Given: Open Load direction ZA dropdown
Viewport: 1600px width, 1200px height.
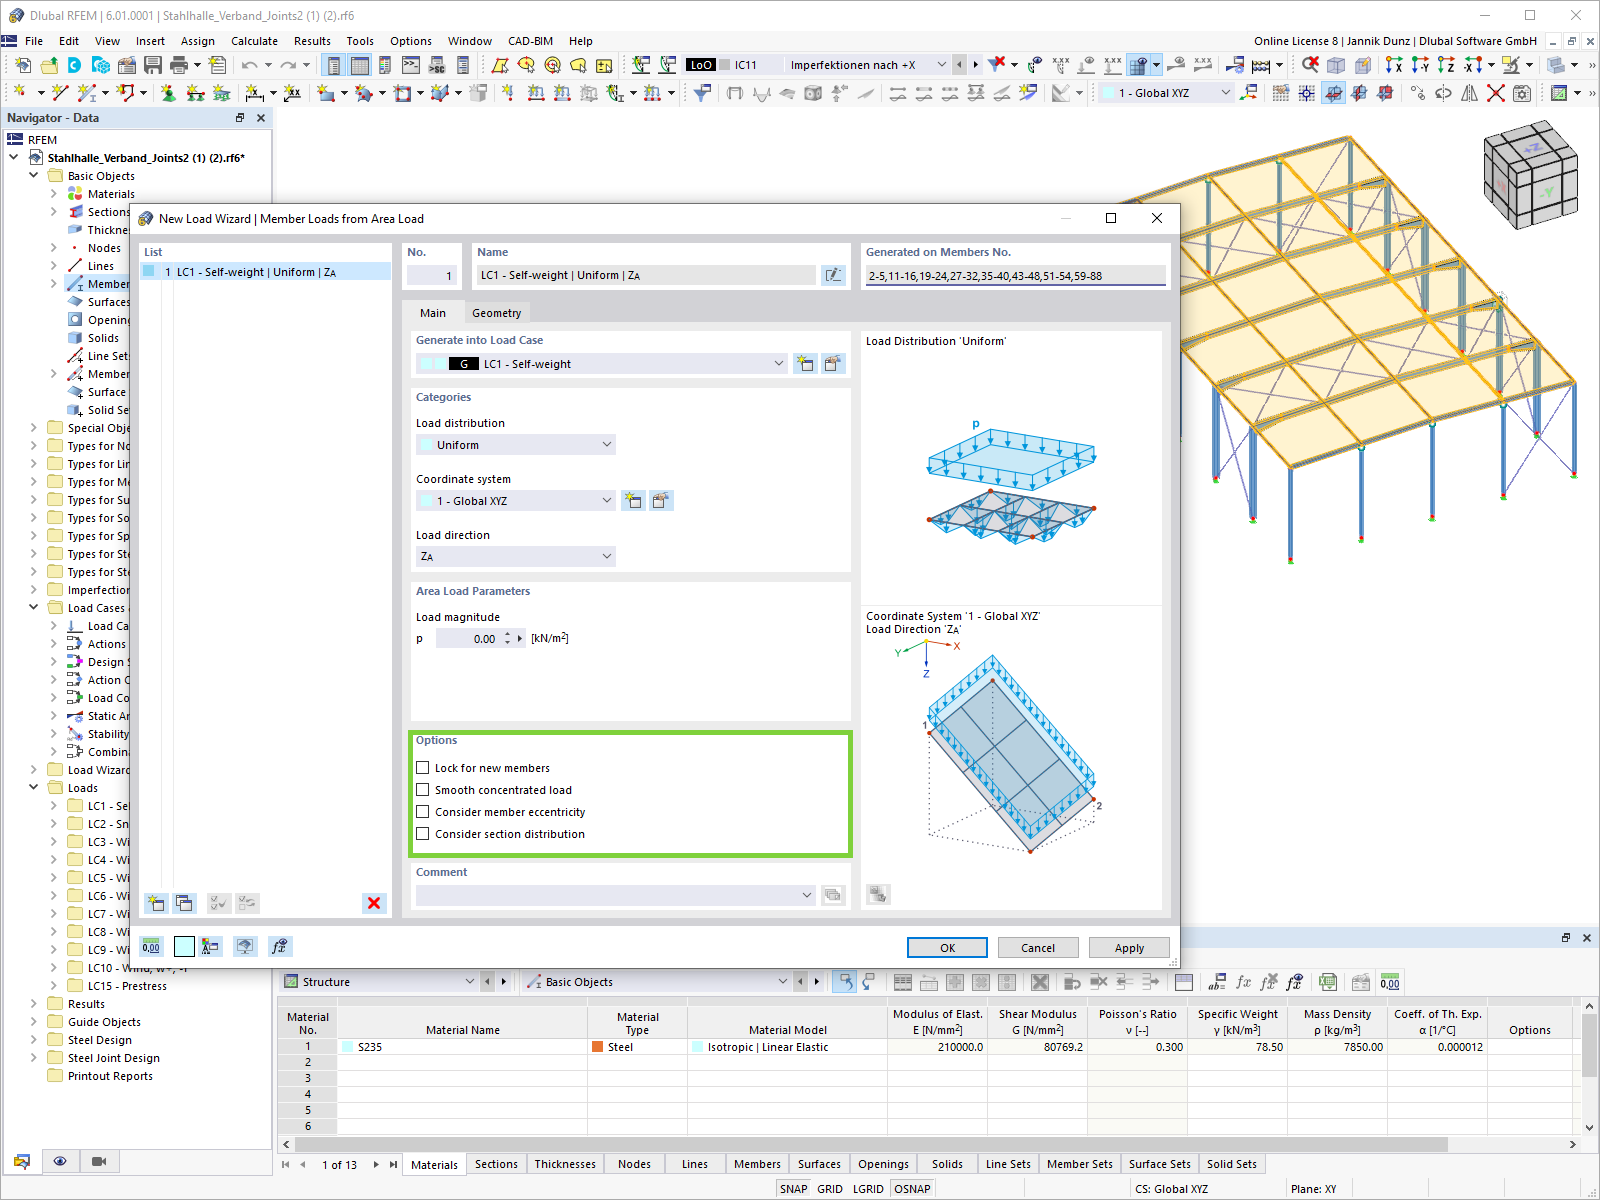Looking at the screenshot, I should (607, 556).
